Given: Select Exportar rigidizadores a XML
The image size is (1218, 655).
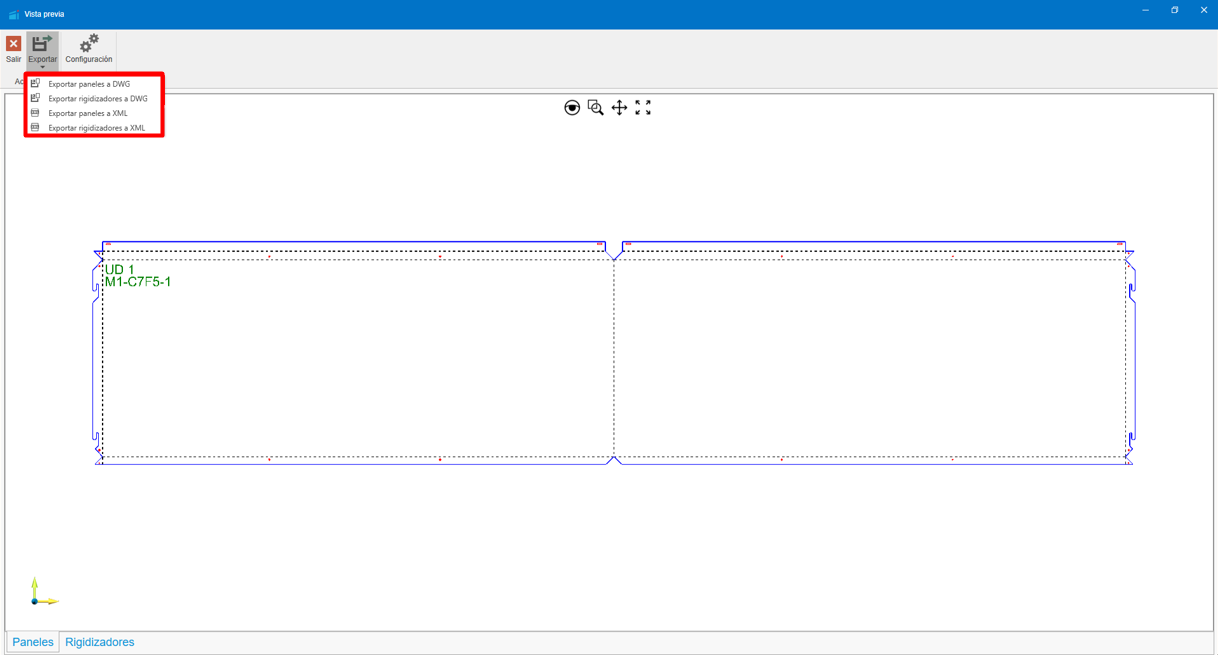Looking at the screenshot, I should 96,128.
